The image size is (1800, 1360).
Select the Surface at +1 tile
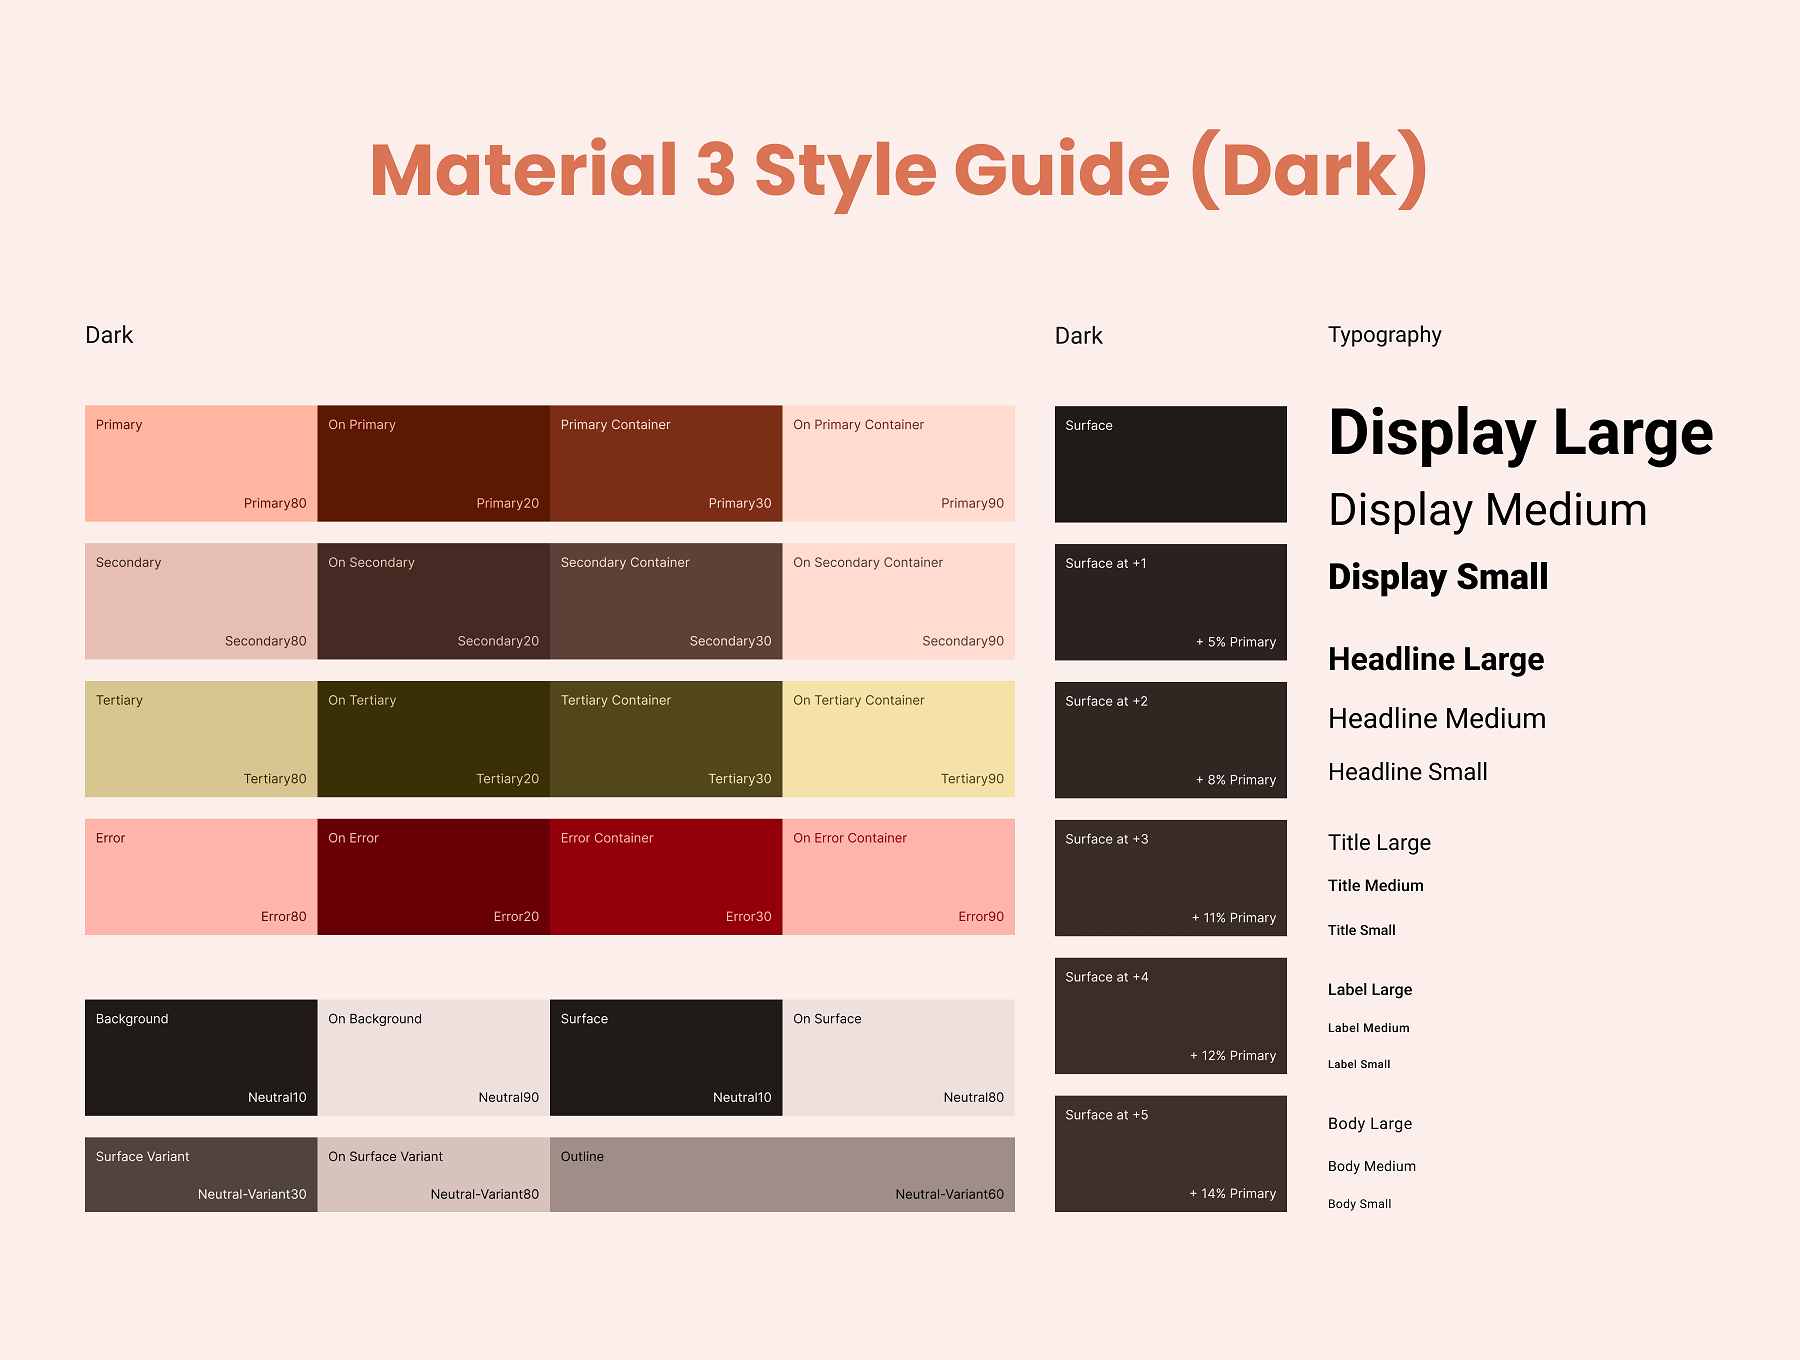coord(1170,602)
